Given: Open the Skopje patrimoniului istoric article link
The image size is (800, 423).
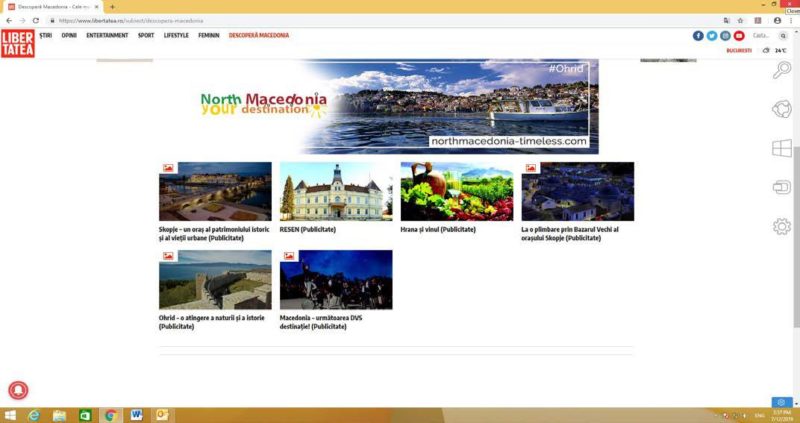Looking at the screenshot, I should coord(214,234).
